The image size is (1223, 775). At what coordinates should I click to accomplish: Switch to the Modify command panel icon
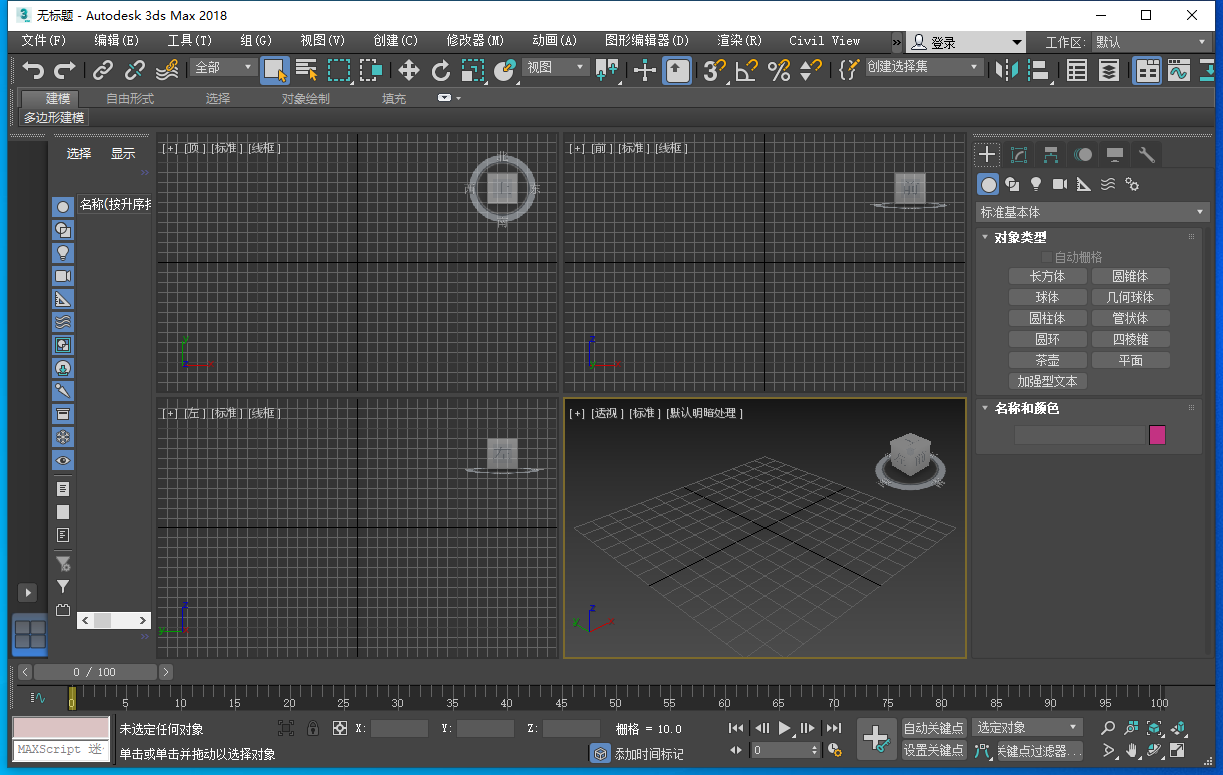pos(1018,154)
